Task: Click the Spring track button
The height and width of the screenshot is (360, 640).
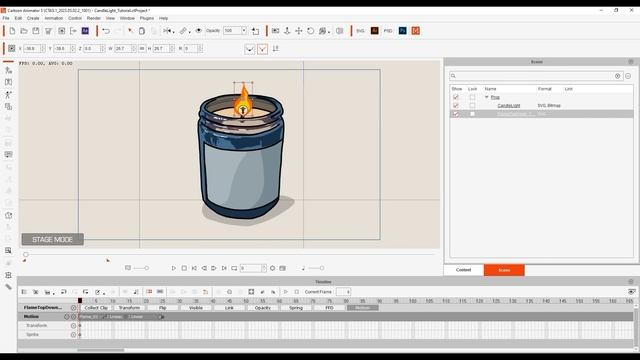Action: click(x=296, y=308)
